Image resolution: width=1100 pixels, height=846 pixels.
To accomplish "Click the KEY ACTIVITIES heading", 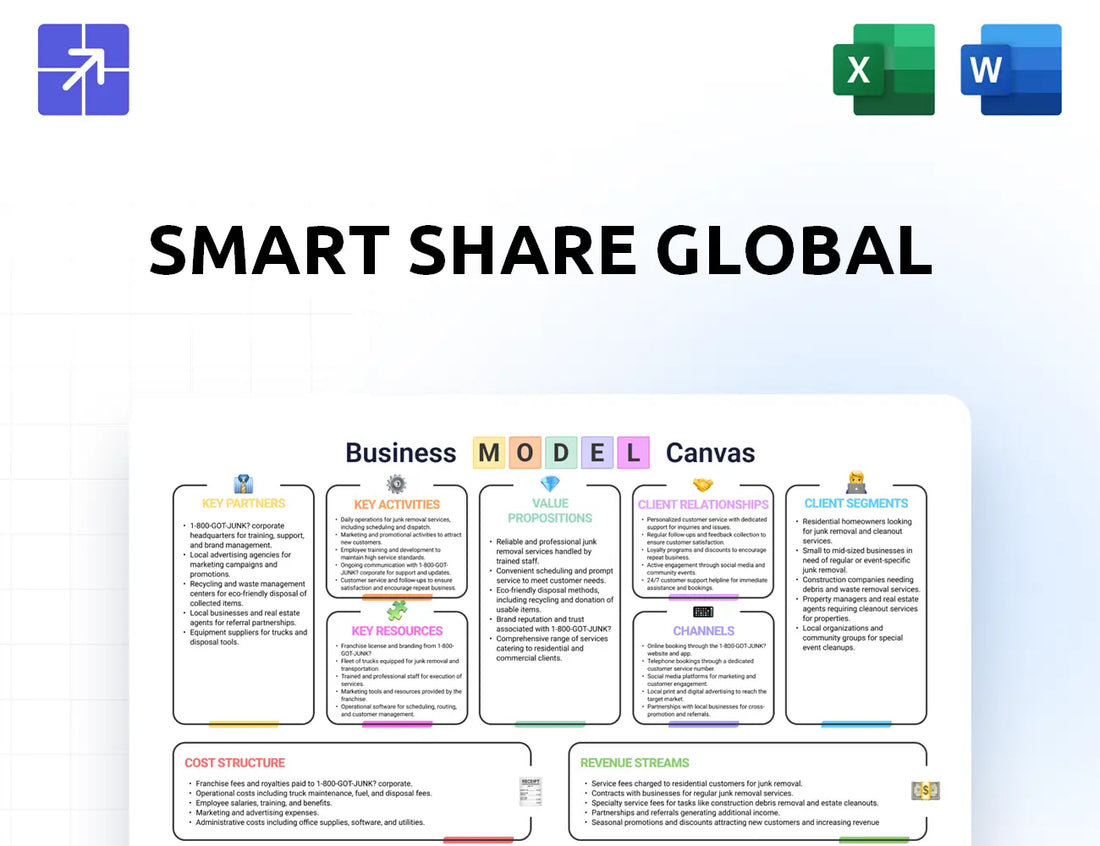I will [396, 504].
